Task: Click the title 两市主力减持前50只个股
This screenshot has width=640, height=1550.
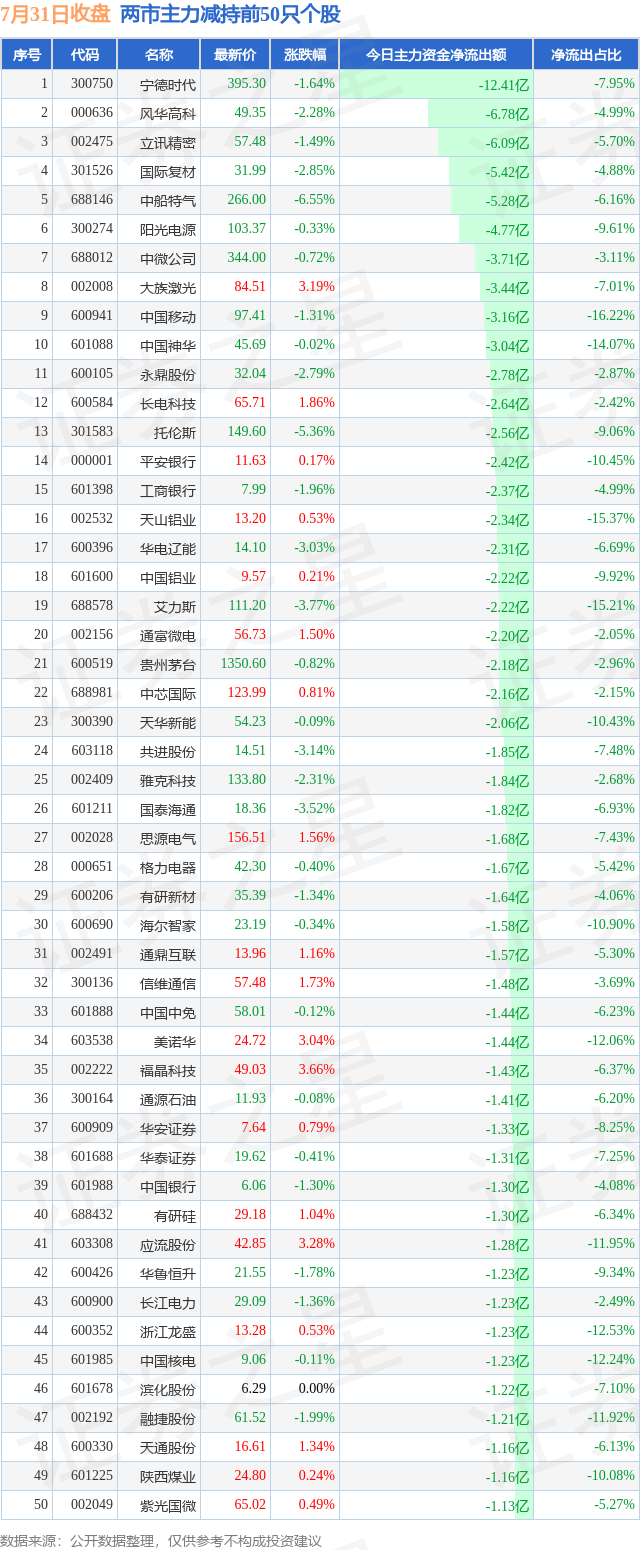Action: tap(230, 14)
